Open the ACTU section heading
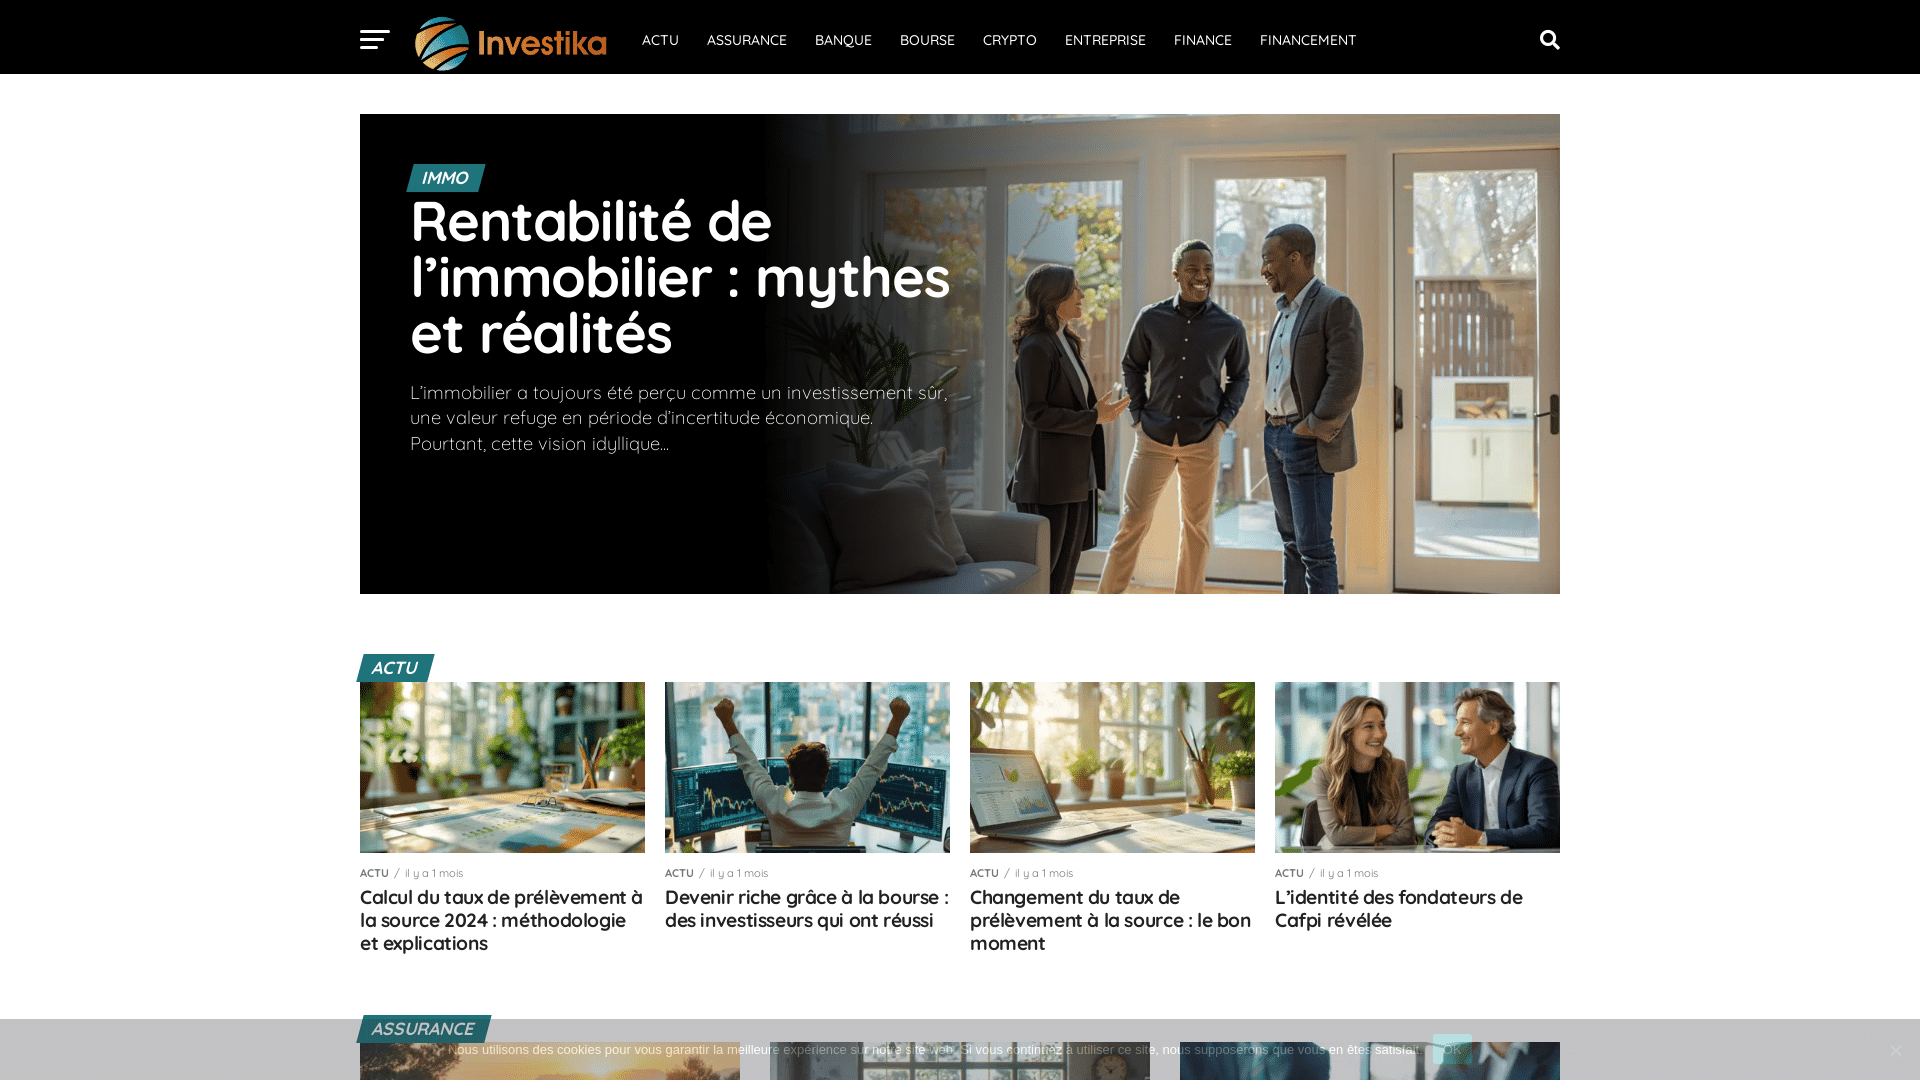 point(395,668)
